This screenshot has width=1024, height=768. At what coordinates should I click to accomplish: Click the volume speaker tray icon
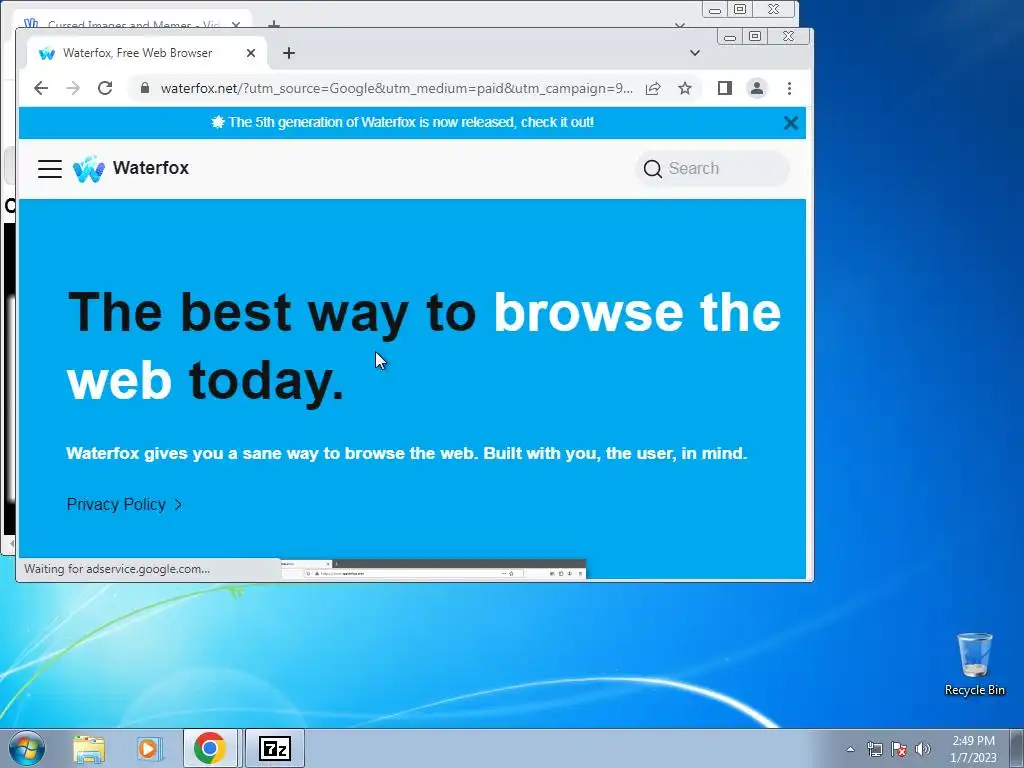pos(923,749)
